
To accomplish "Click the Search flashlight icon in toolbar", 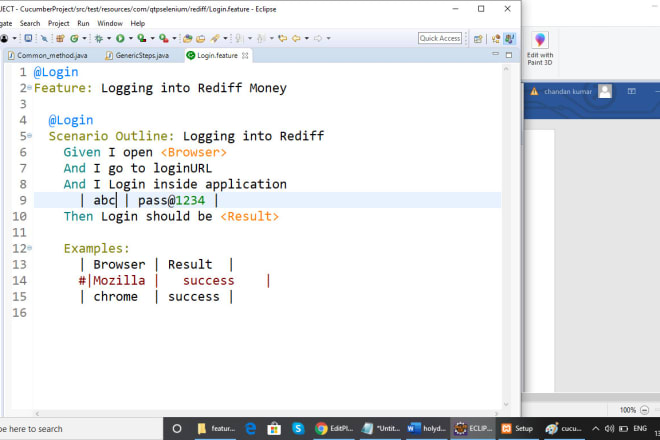I will [x=215, y=39].
